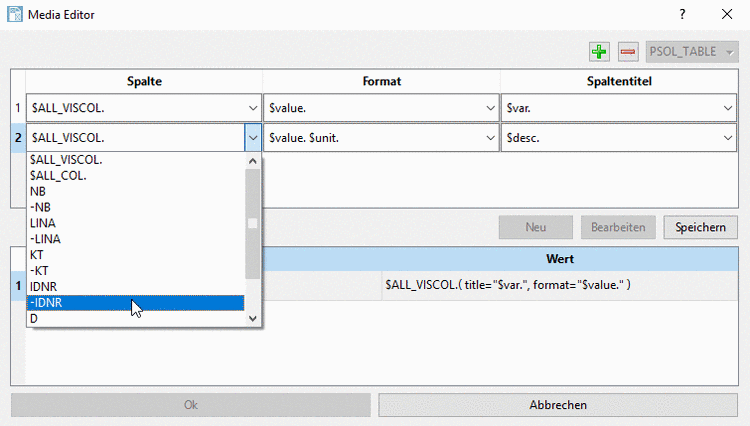The height and width of the screenshot is (426, 750).
Task: Open row 1 Spaltentitel dropdown arrow
Action: click(x=726, y=108)
